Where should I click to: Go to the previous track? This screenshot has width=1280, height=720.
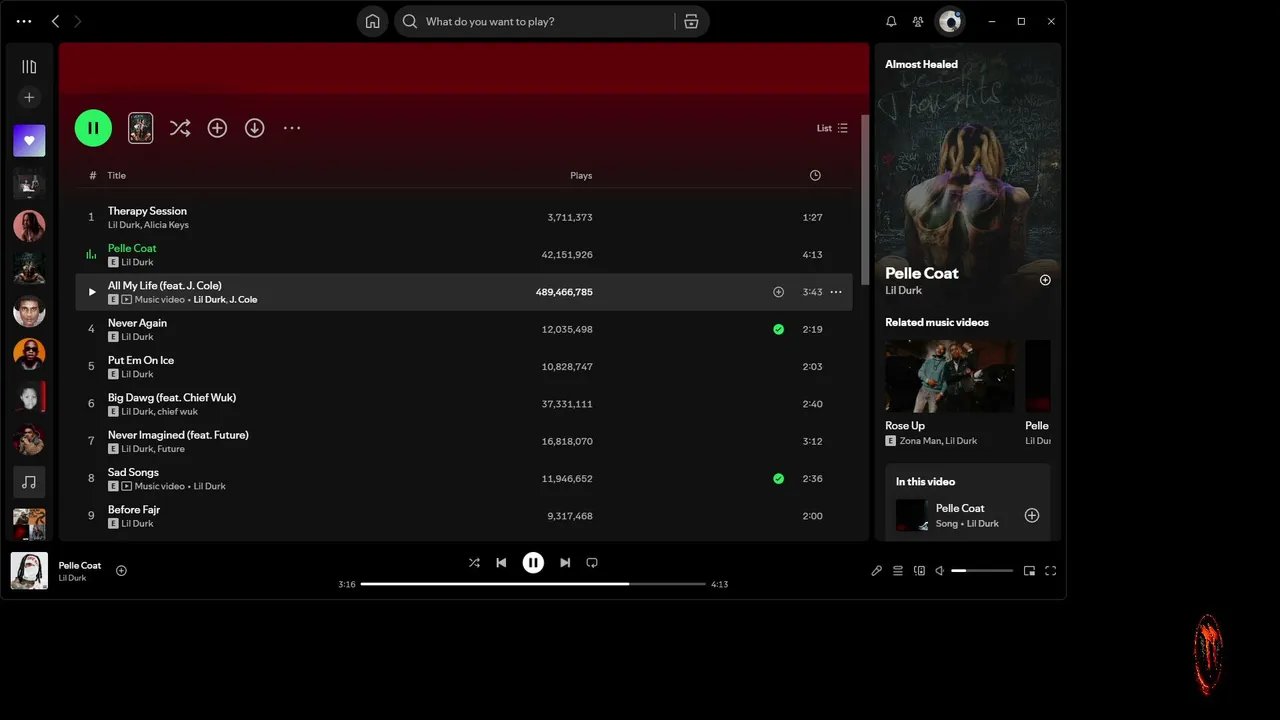coord(501,563)
